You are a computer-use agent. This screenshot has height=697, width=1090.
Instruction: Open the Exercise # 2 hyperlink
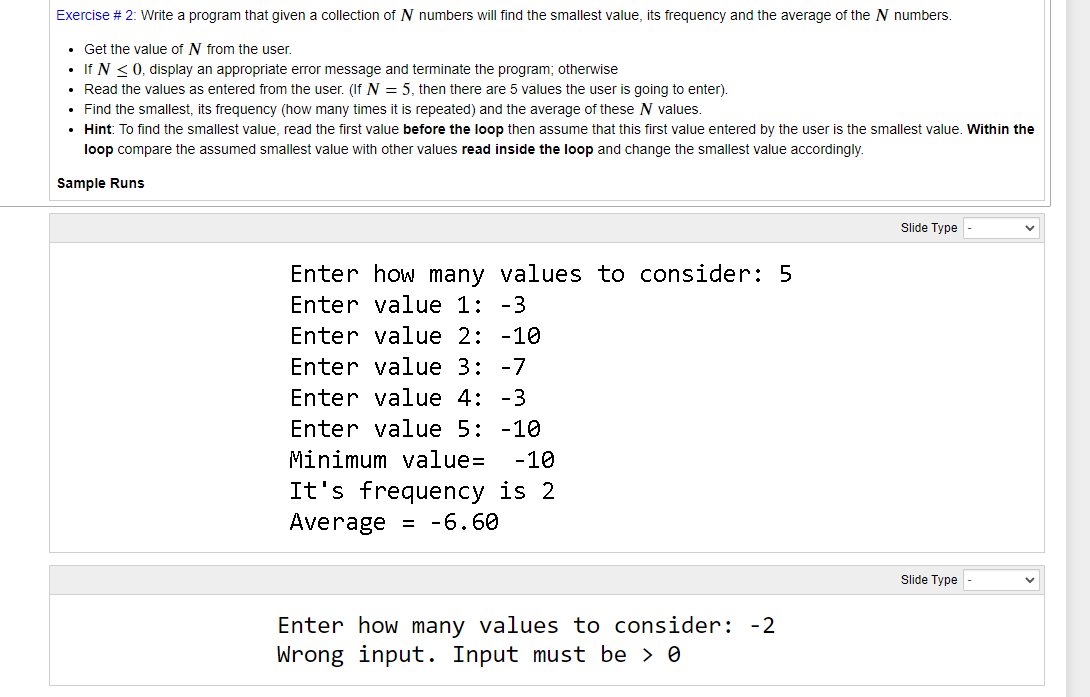coord(88,15)
